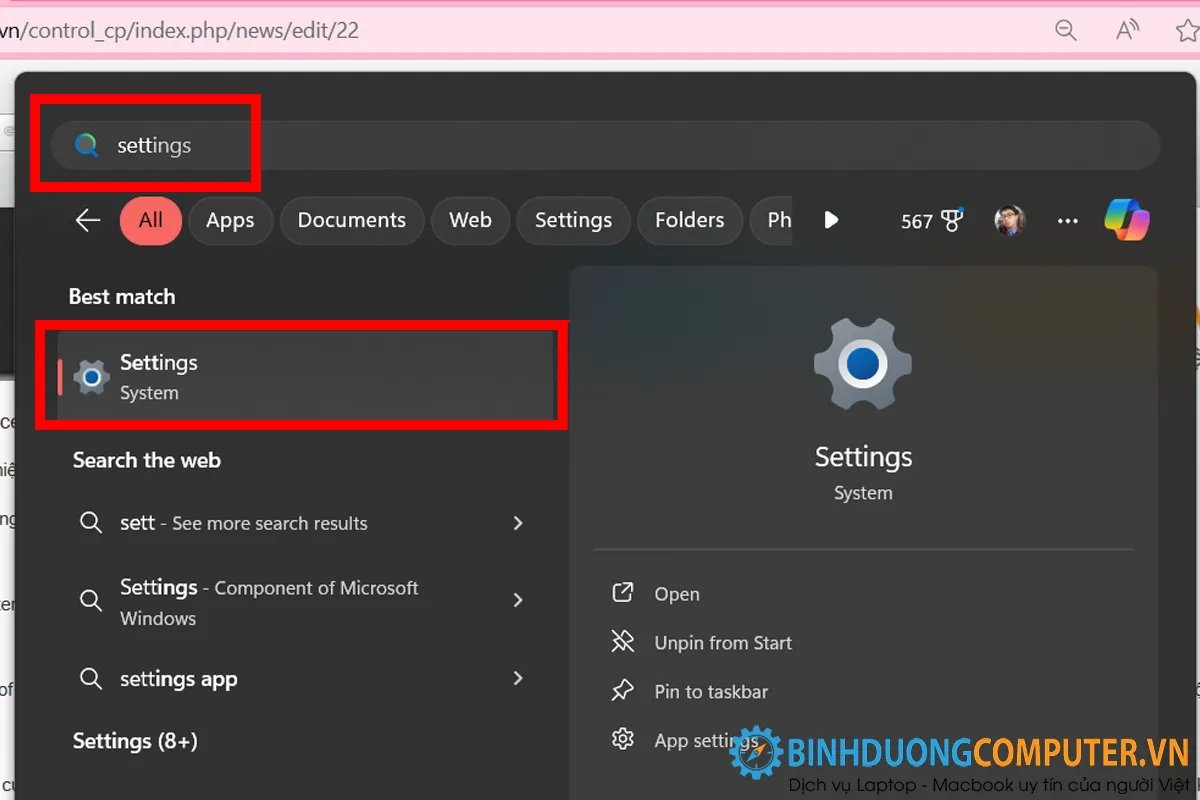This screenshot has height=800, width=1200.
Task: Click Unpin from Start
Action: [x=723, y=642]
